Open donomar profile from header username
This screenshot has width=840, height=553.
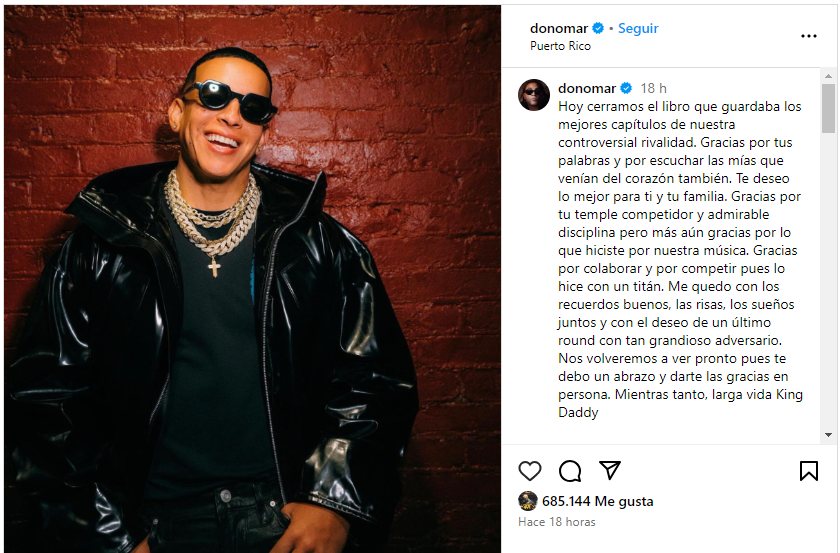pyautogui.click(x=559, y=28)
